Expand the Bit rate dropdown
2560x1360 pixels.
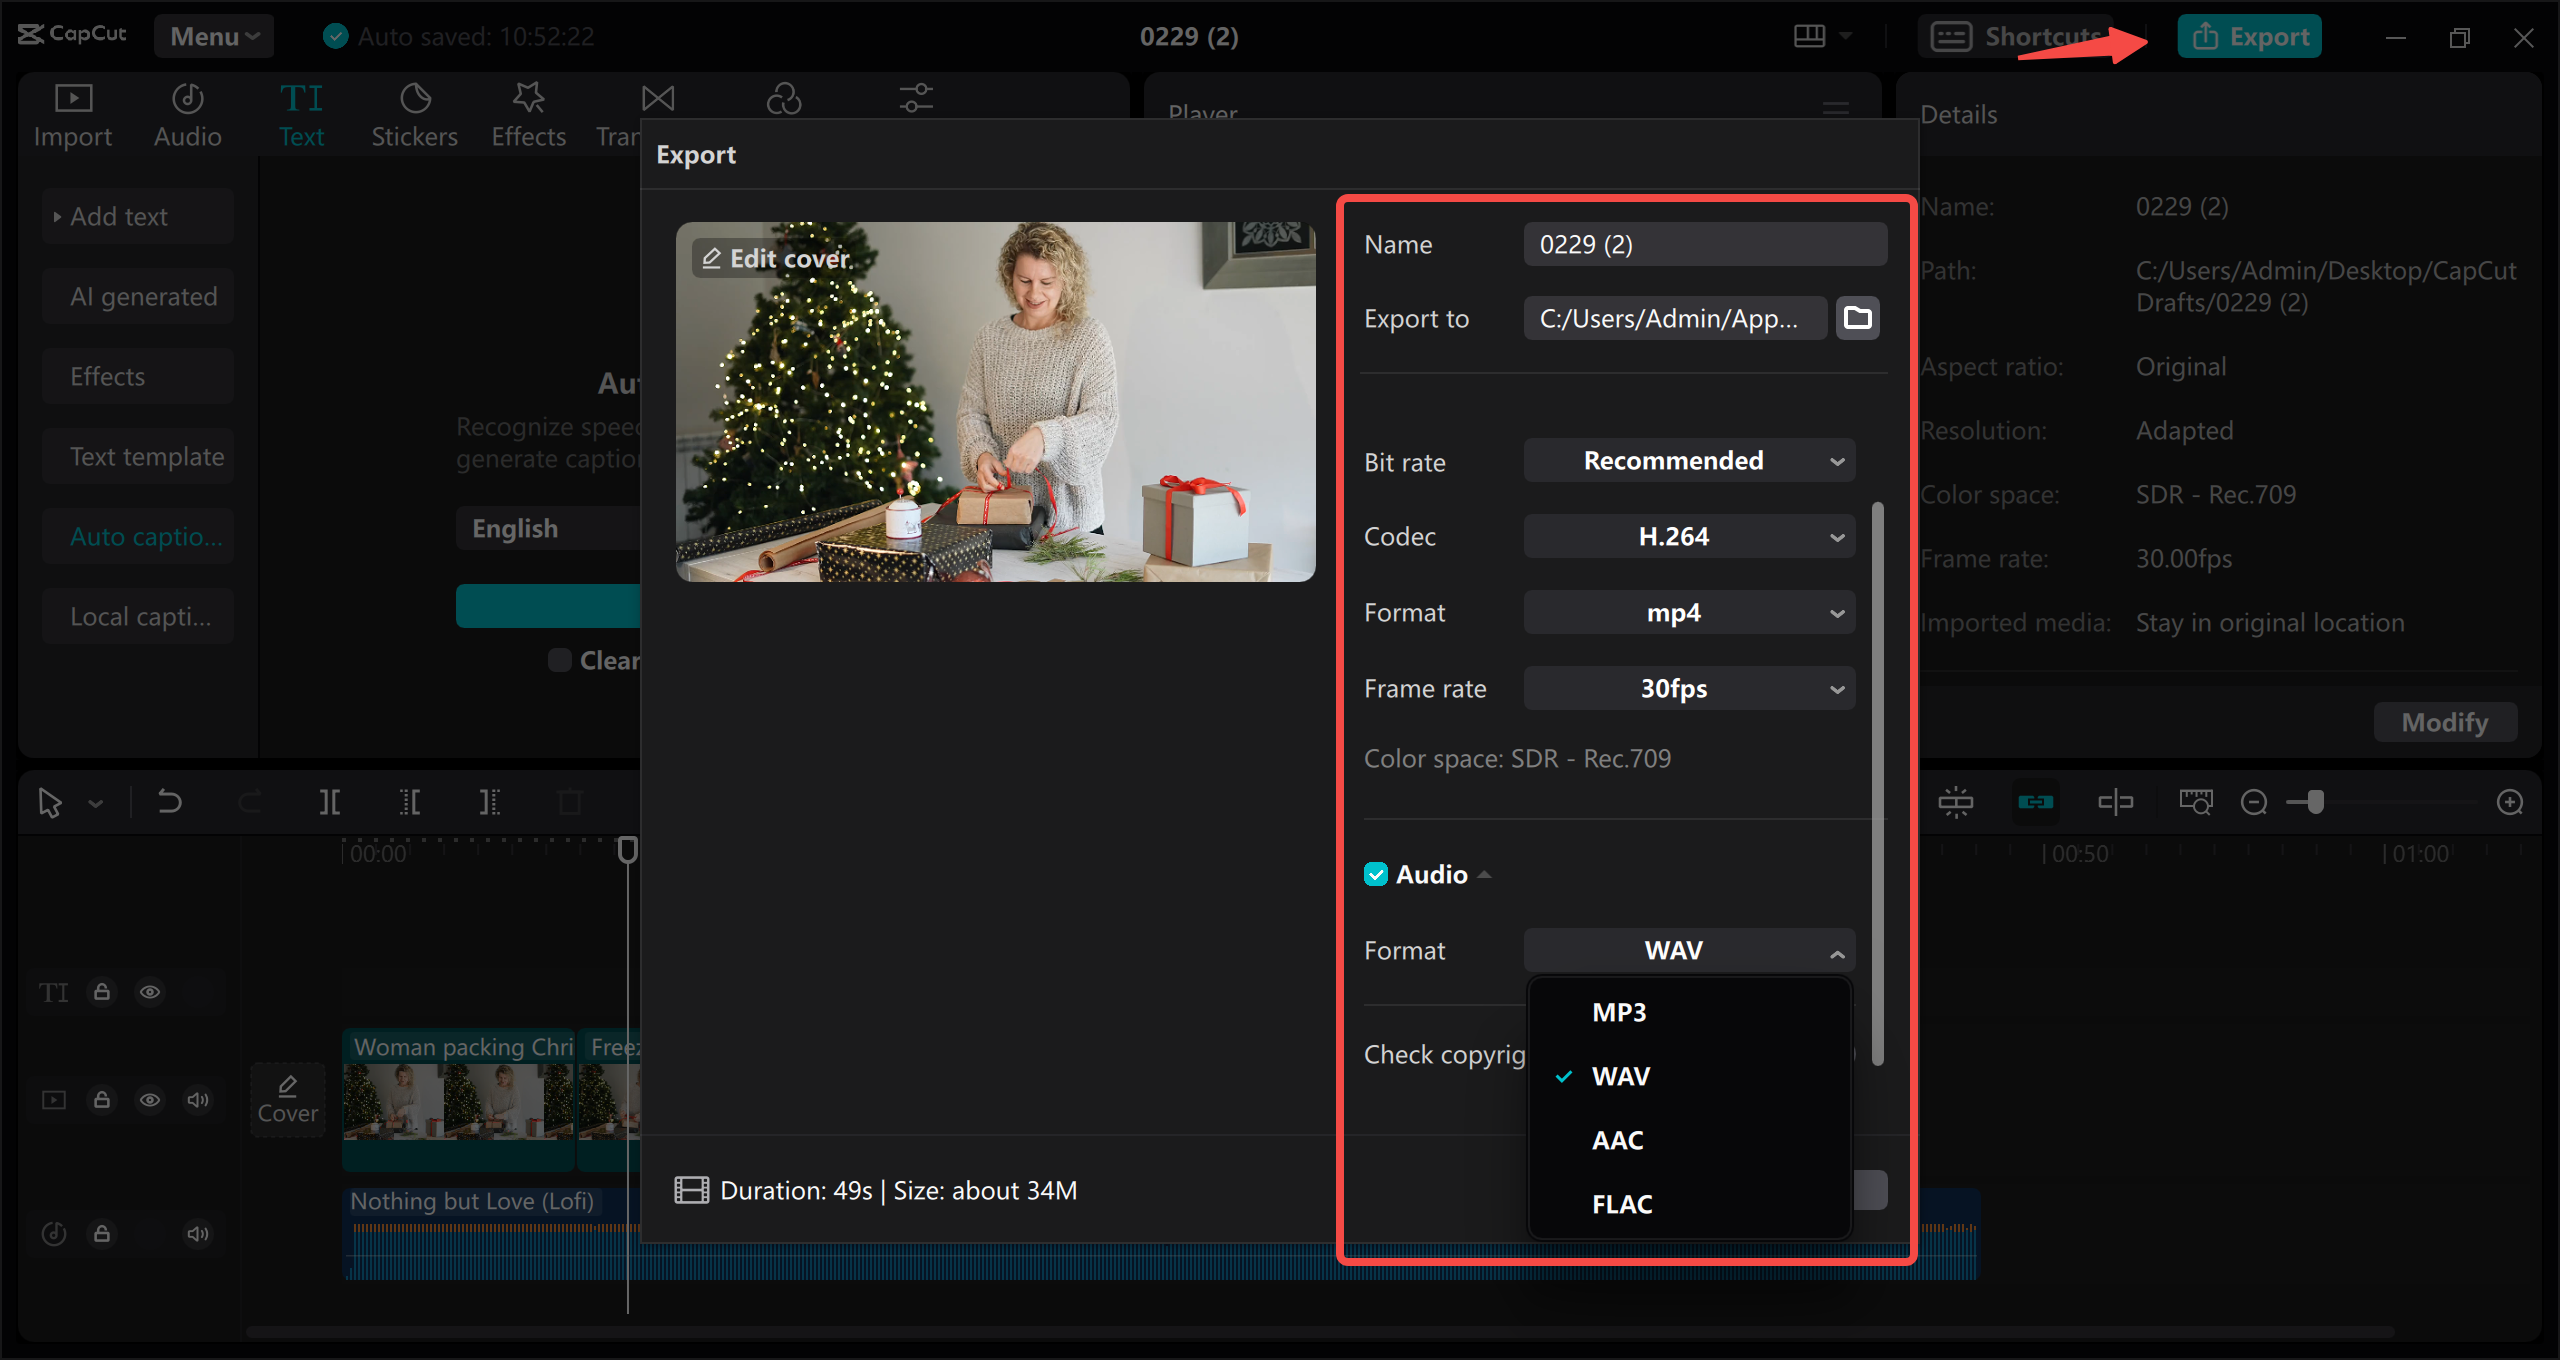click(1688, 461)
